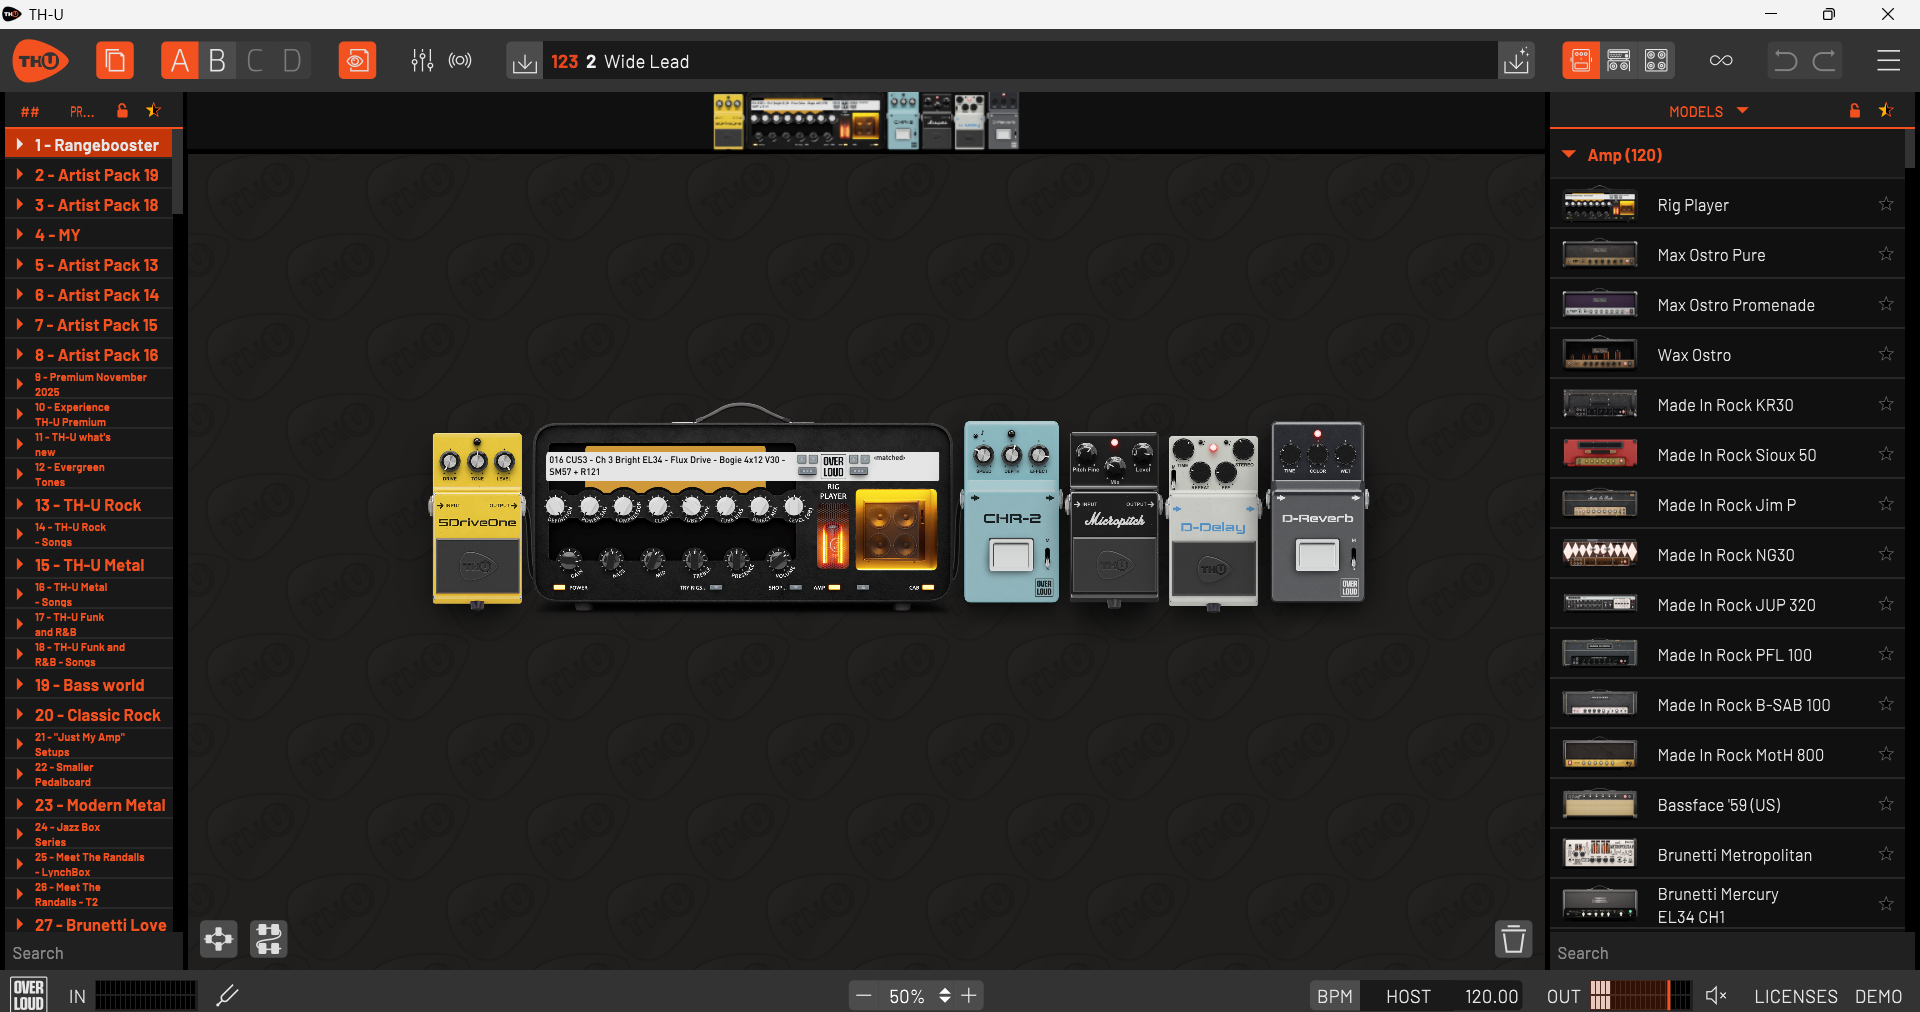Redo the last action
The image size is (1920, 1012).
(x=1825, y=61)
